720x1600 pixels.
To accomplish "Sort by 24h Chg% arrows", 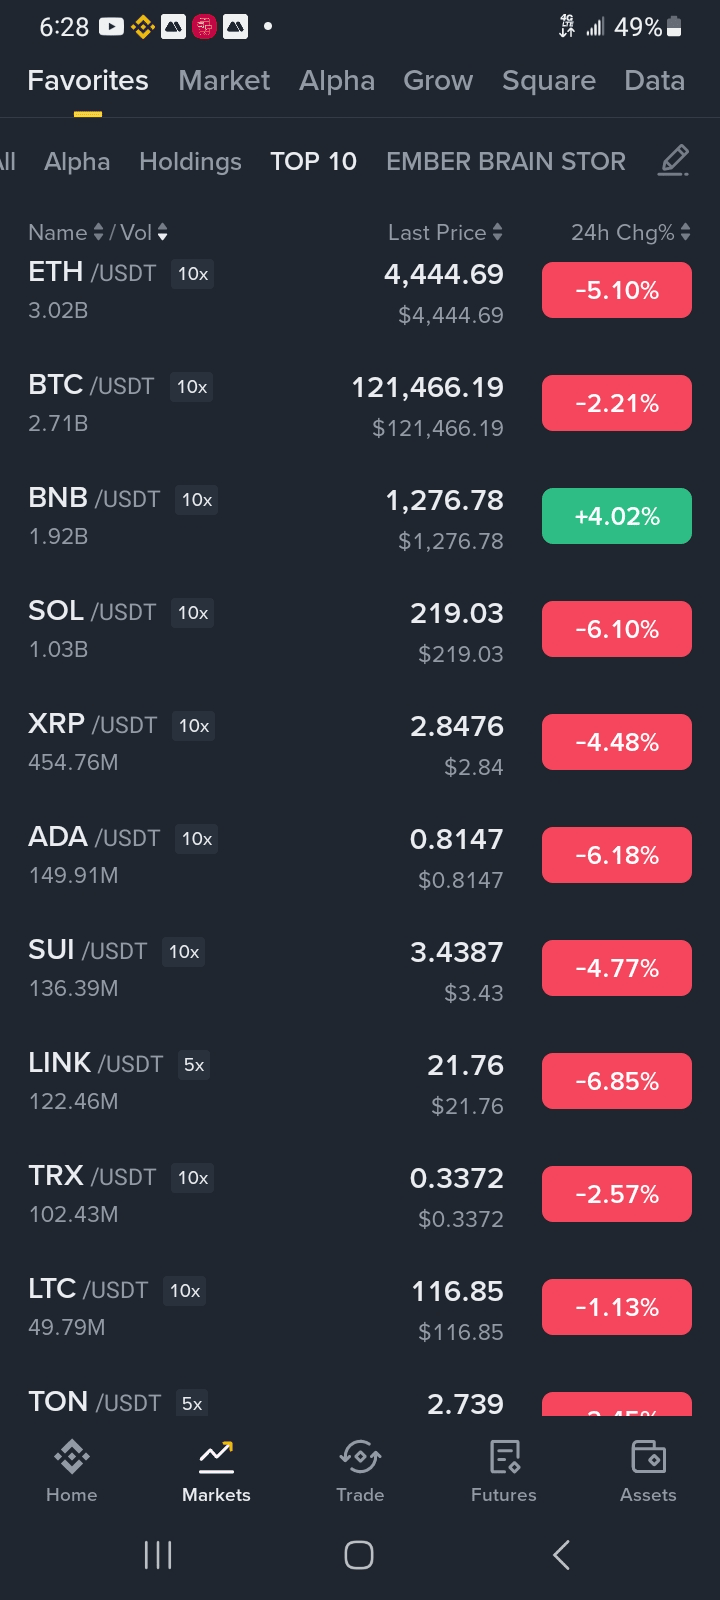I will (685, 233).
